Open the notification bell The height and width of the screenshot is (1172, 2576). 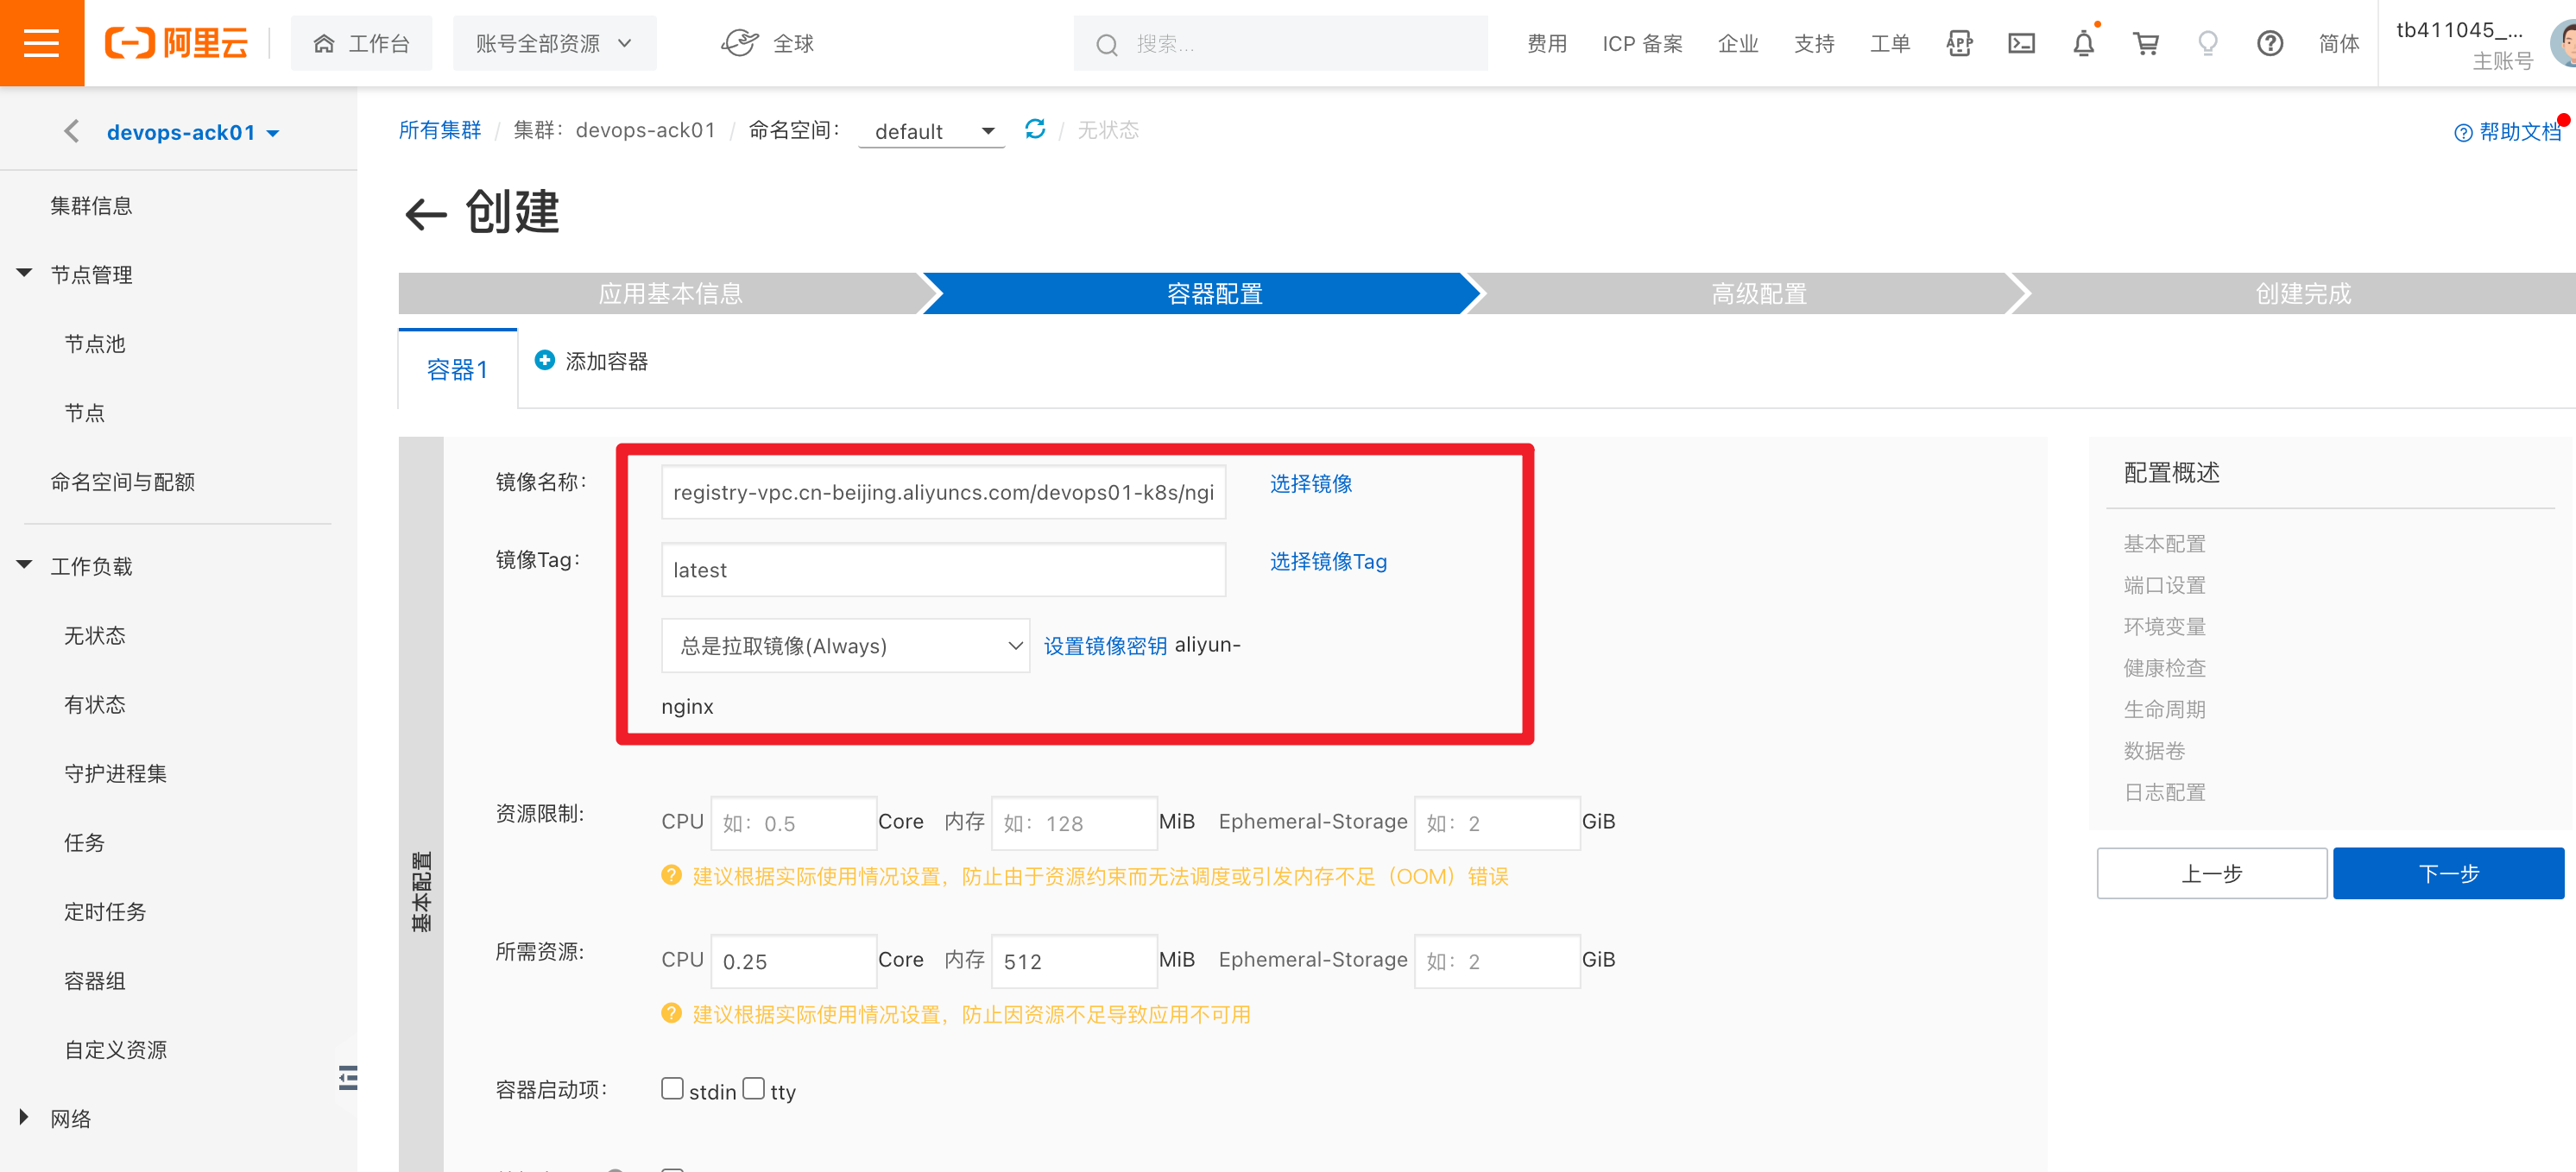pyautogui.click(x=2083, y=43)
